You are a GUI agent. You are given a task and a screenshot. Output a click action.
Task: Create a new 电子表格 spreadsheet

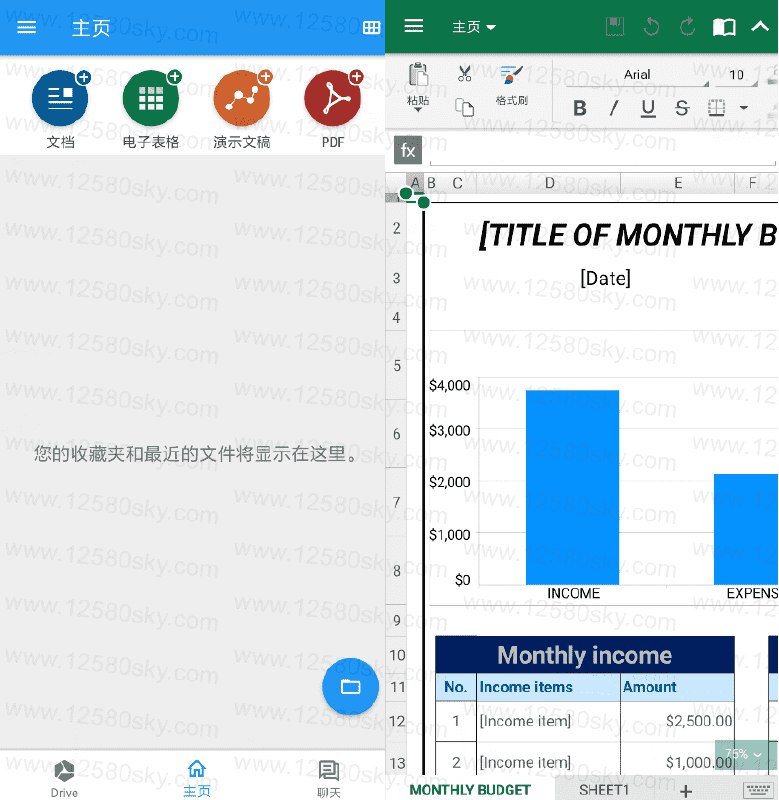coord(151,98)
